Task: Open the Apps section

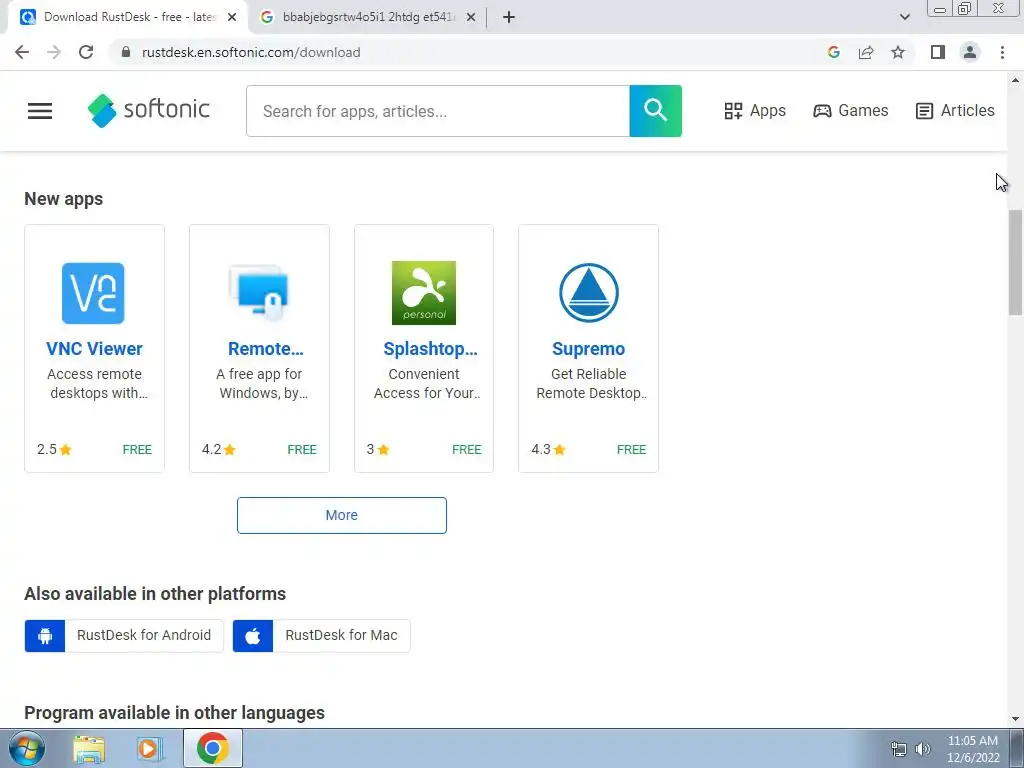Action: tap(755, 110)
